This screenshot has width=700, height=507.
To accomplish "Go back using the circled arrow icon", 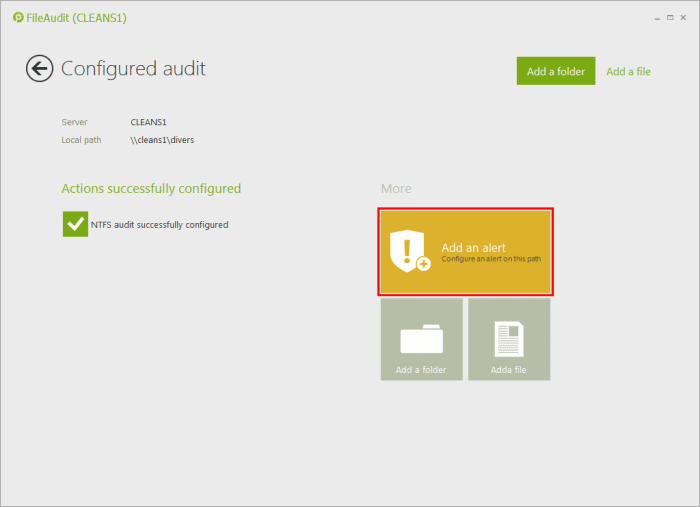I will point(39,69).
